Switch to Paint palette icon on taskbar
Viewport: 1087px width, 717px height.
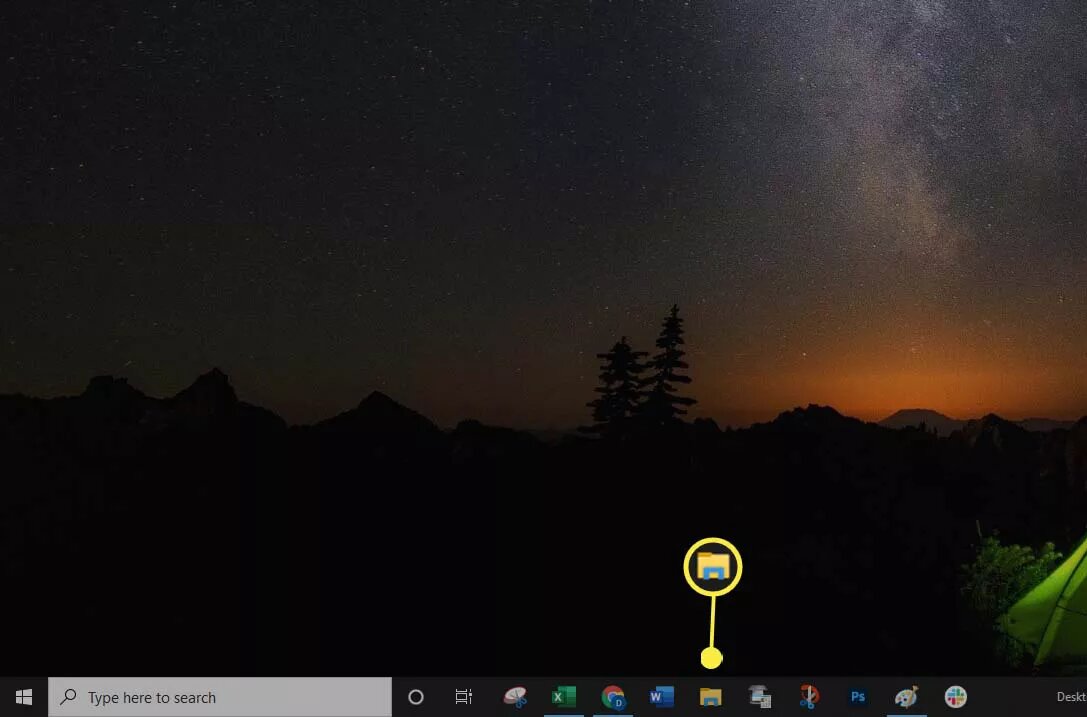906,697
